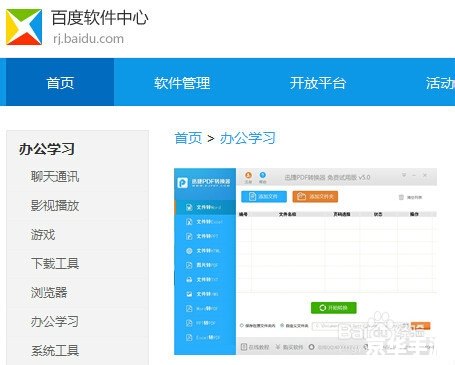Click the 首页 breadcrumb link
The width and height of the screenshot is (455, 365).
click(188, 138)
